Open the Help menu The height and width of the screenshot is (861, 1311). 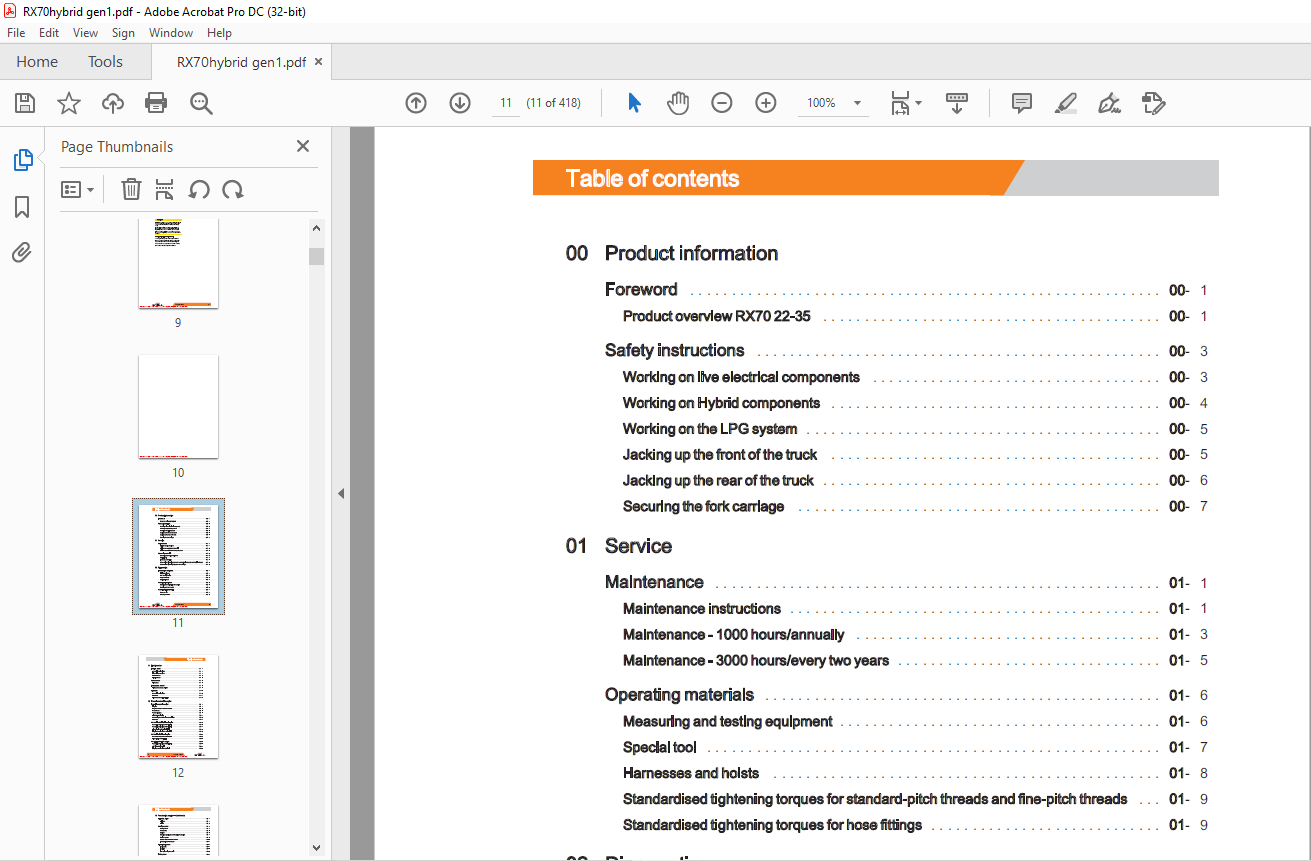pos(219,33)
